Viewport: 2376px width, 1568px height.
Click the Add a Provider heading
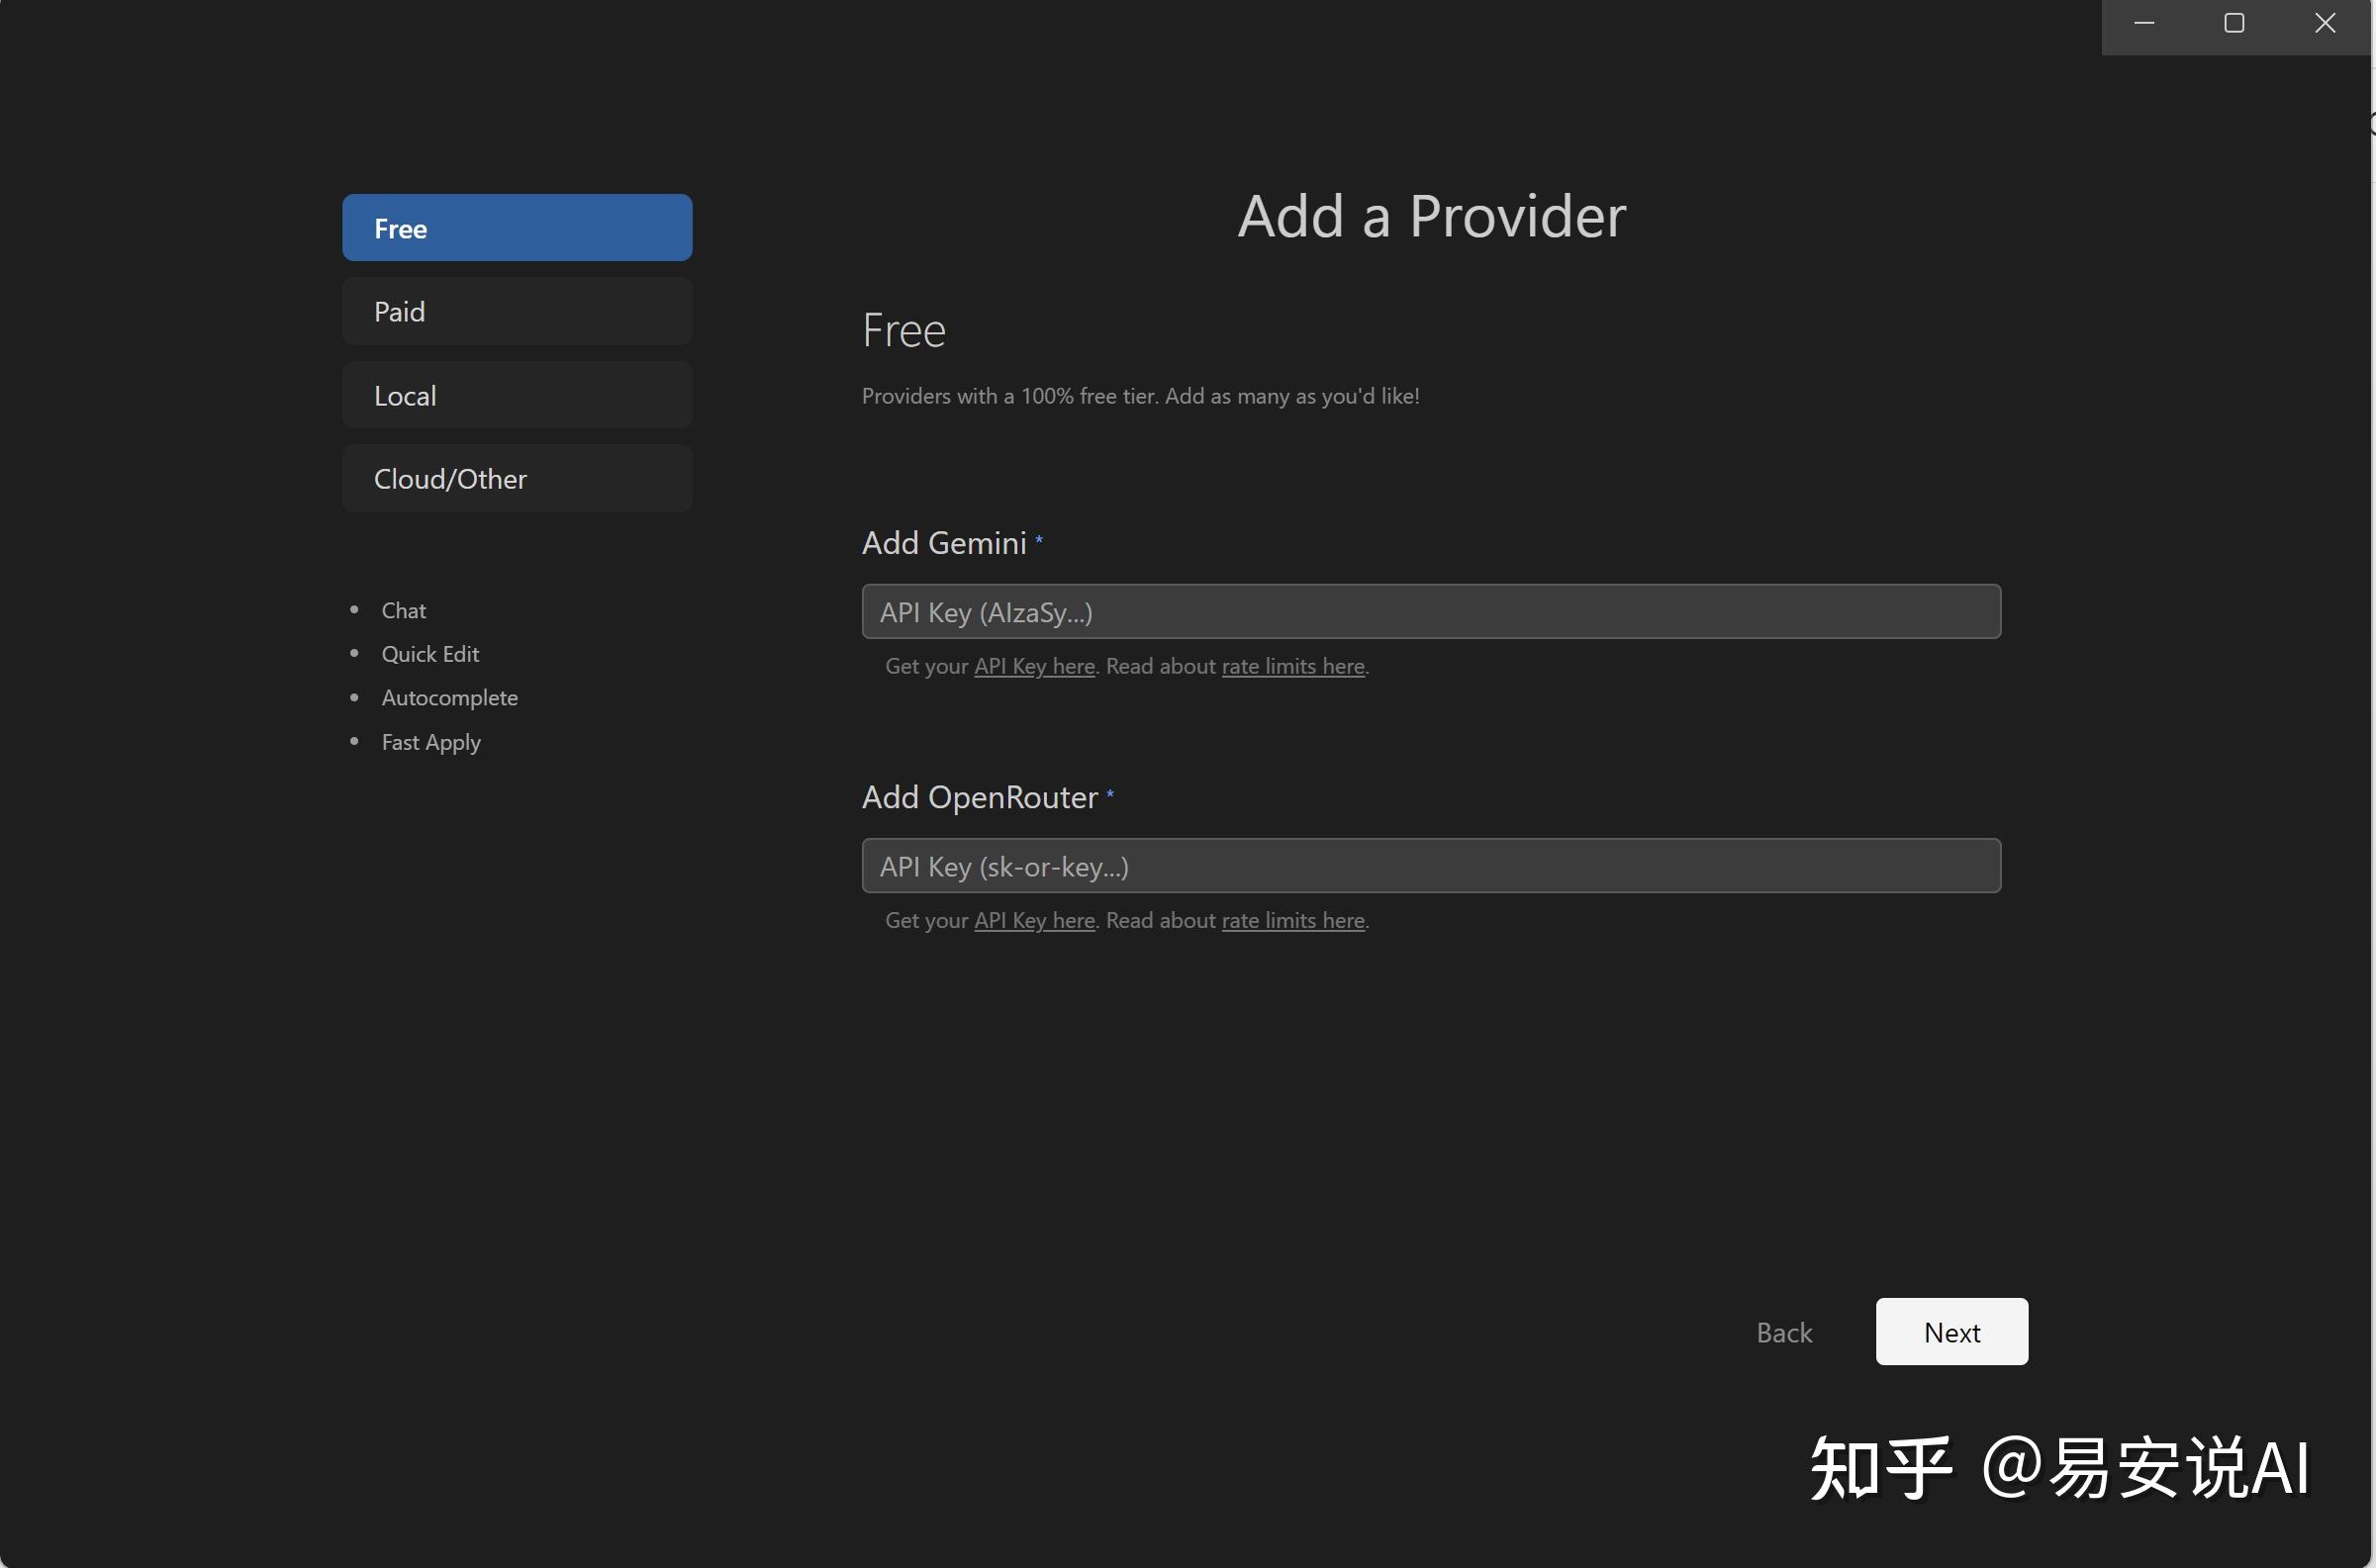1431,216
